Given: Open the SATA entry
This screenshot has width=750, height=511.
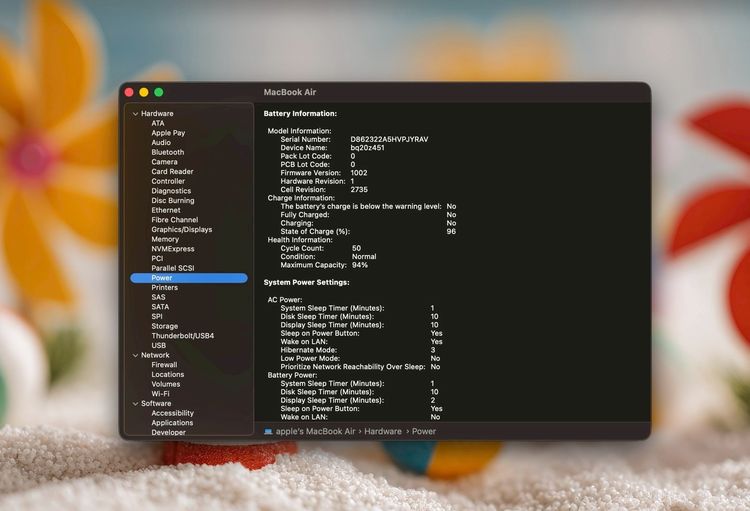Looking at the screenshot, I should point(160,307).
